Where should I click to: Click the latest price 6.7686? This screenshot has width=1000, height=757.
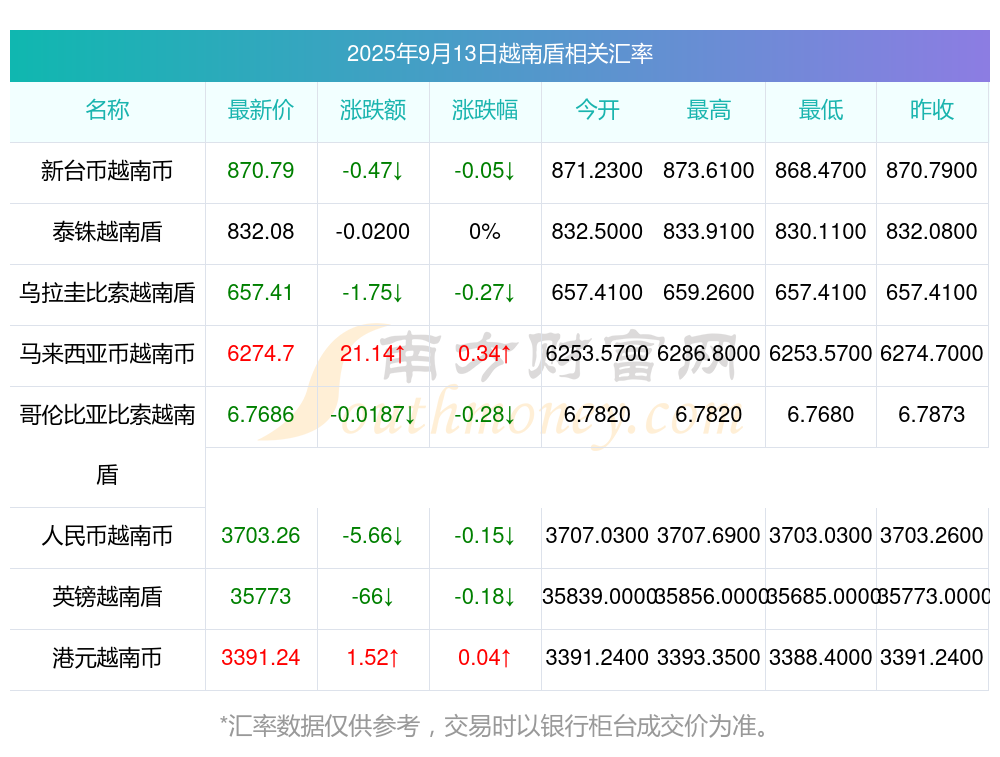pos(261,415)
